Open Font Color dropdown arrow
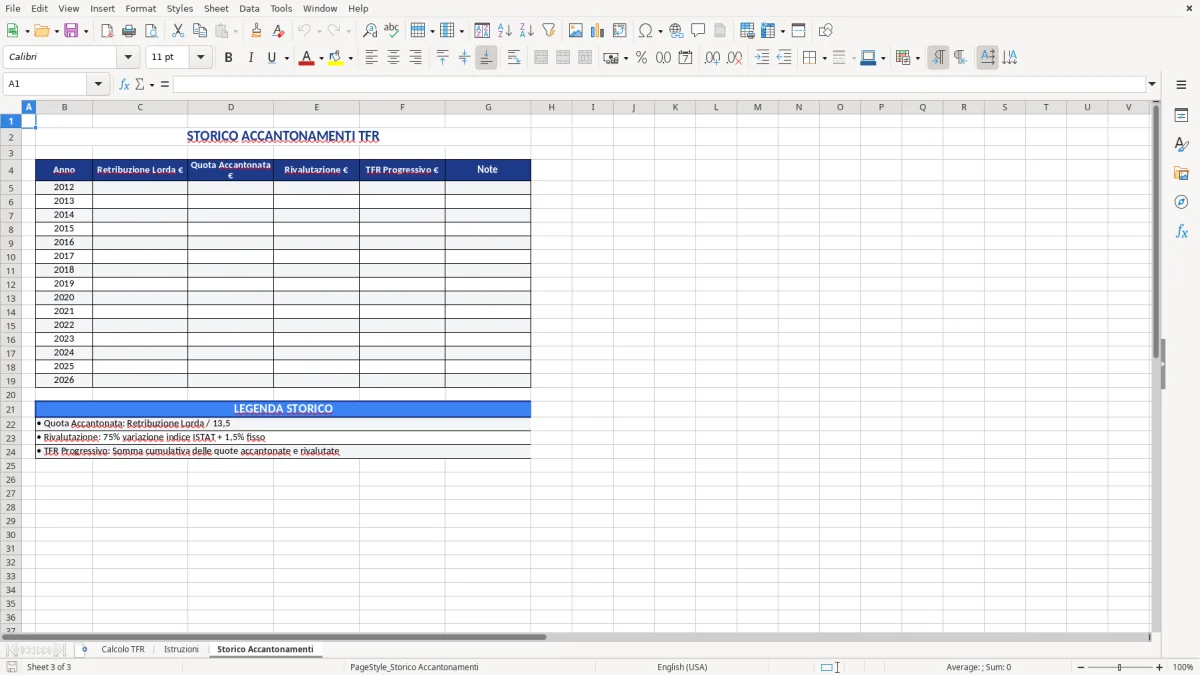 321,58
